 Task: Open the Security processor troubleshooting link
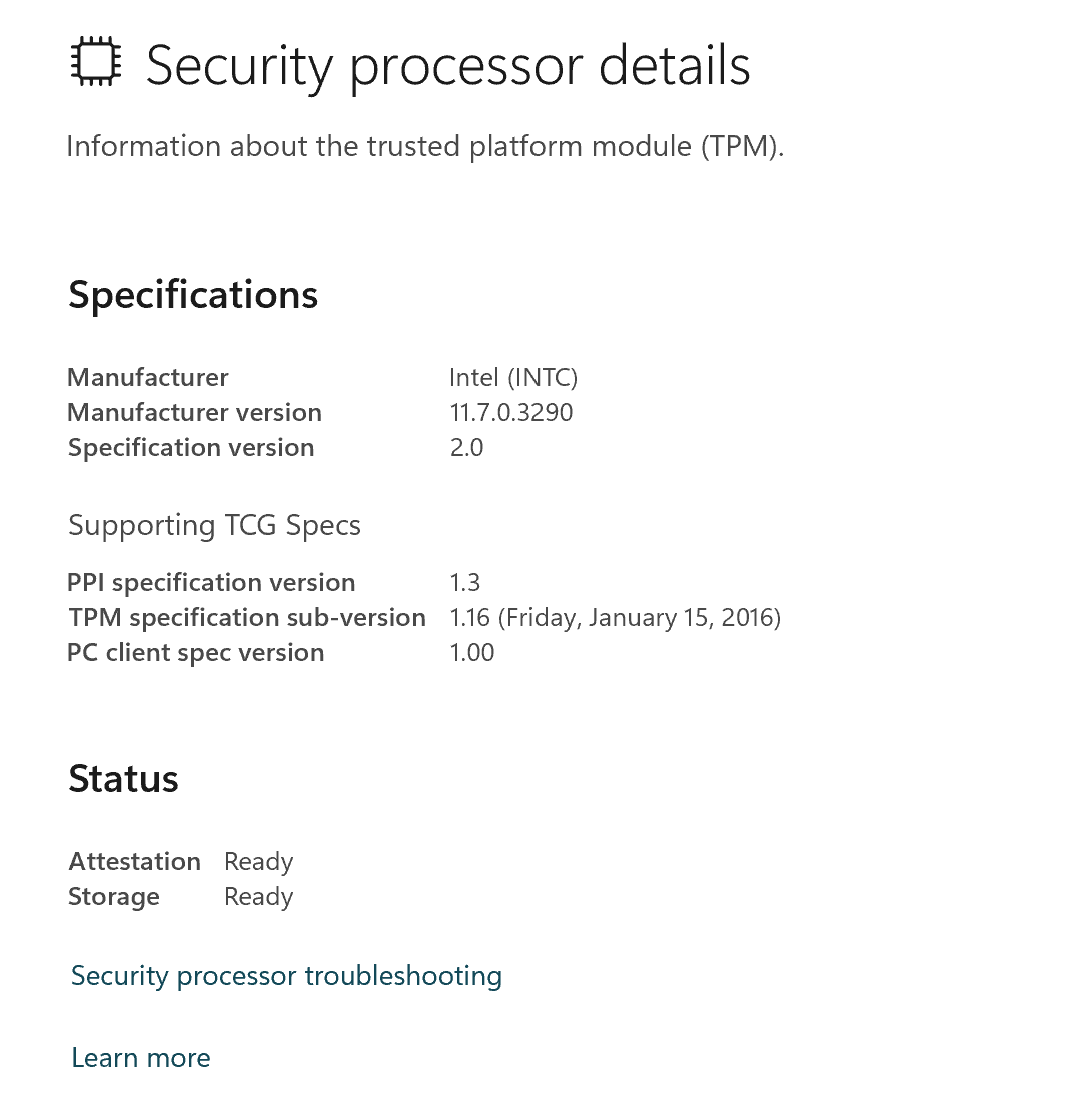(287, 976)
